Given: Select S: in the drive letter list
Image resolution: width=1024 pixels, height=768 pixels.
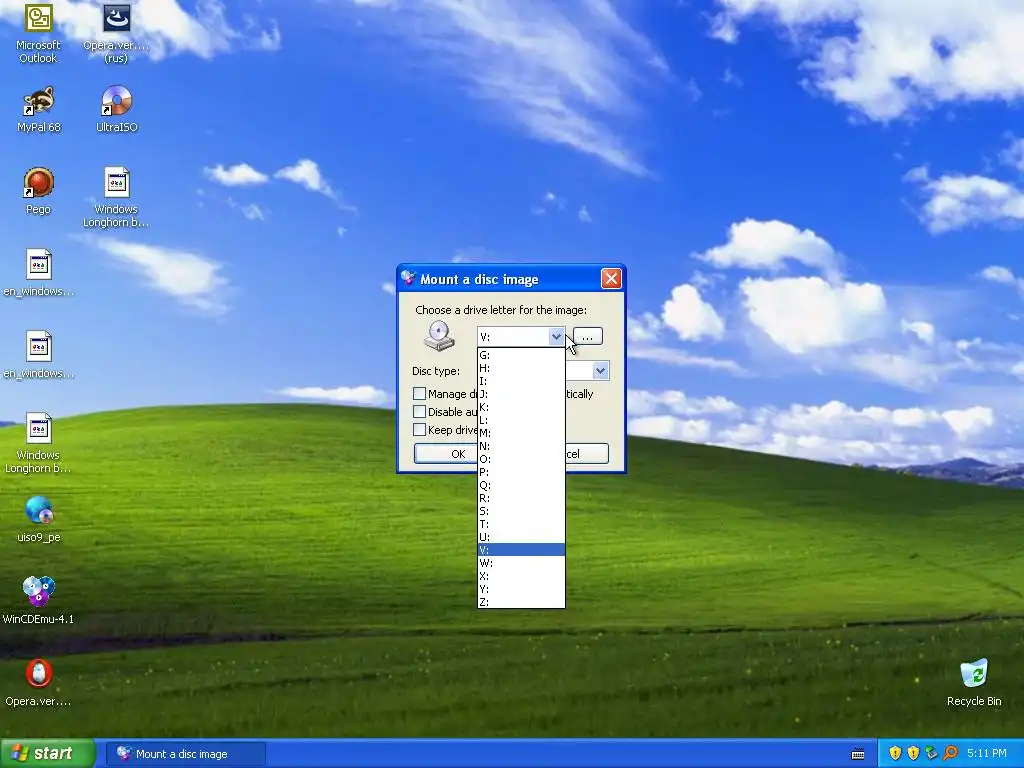Looking at the screenshot, I should coord(521,511).
